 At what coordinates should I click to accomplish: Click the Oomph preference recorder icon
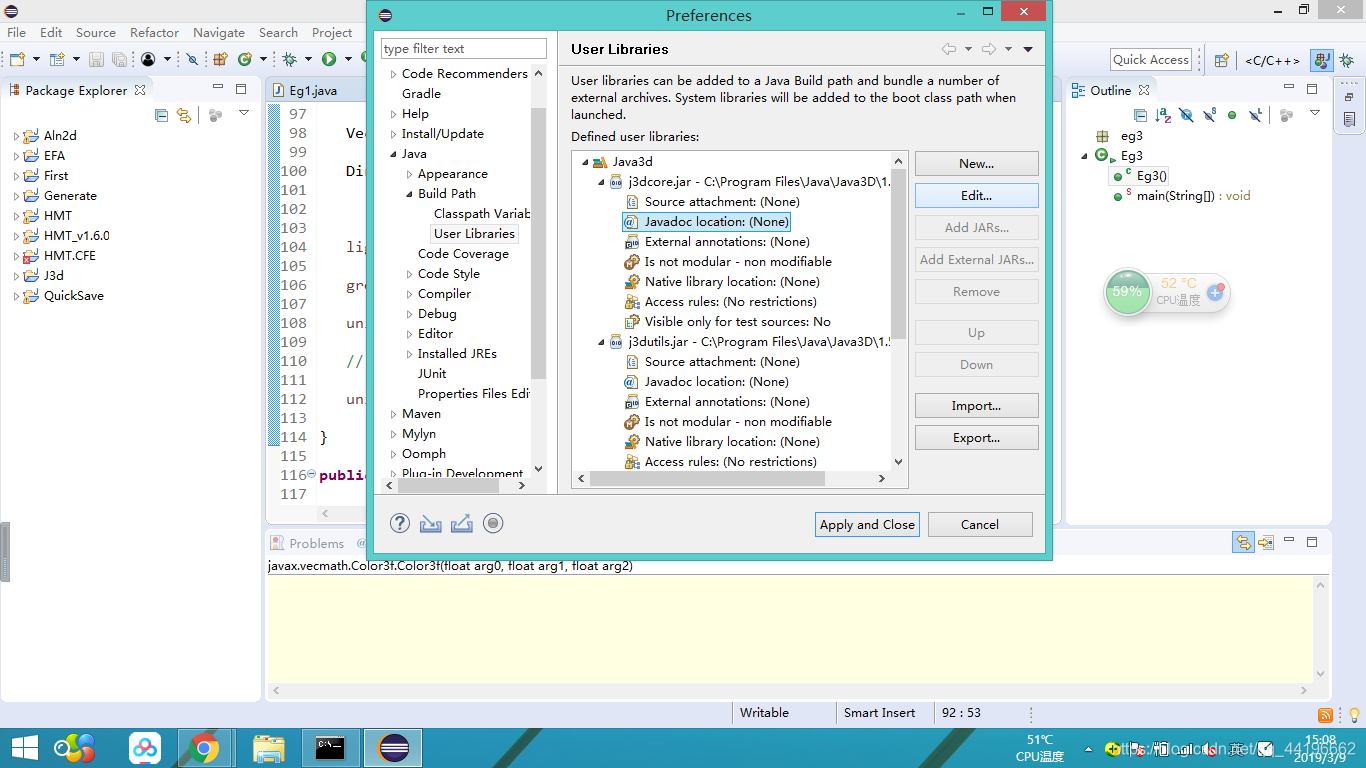(x=493, y=523)
